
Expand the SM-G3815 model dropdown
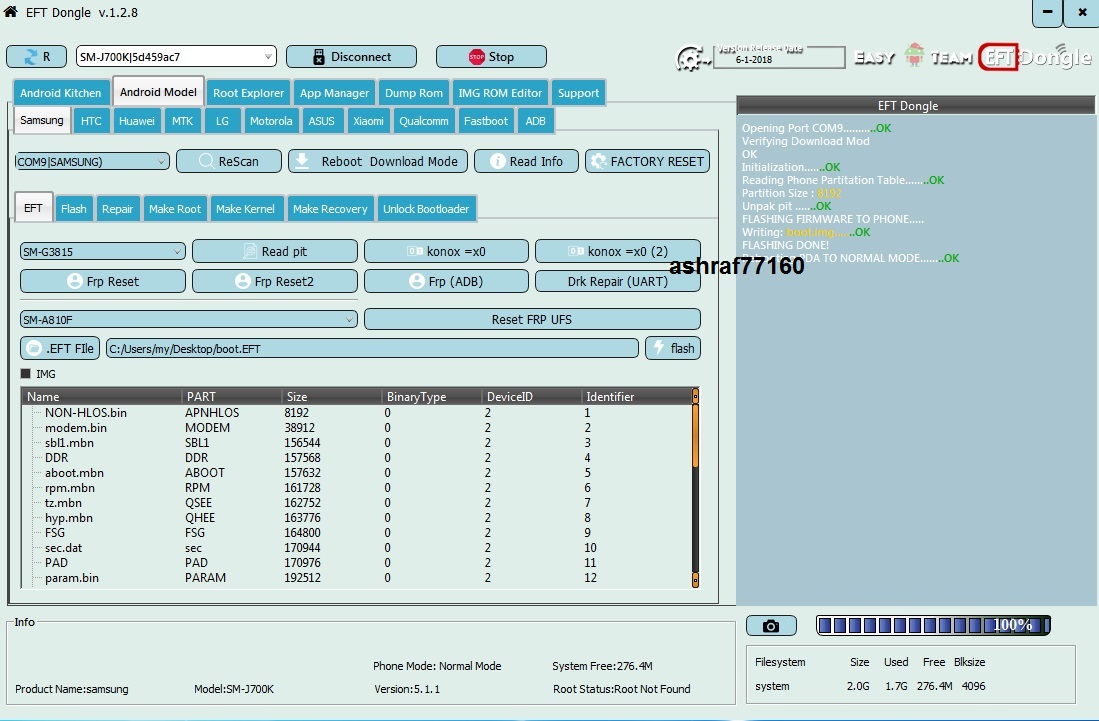pyautogui.click(x=103, y=252)
